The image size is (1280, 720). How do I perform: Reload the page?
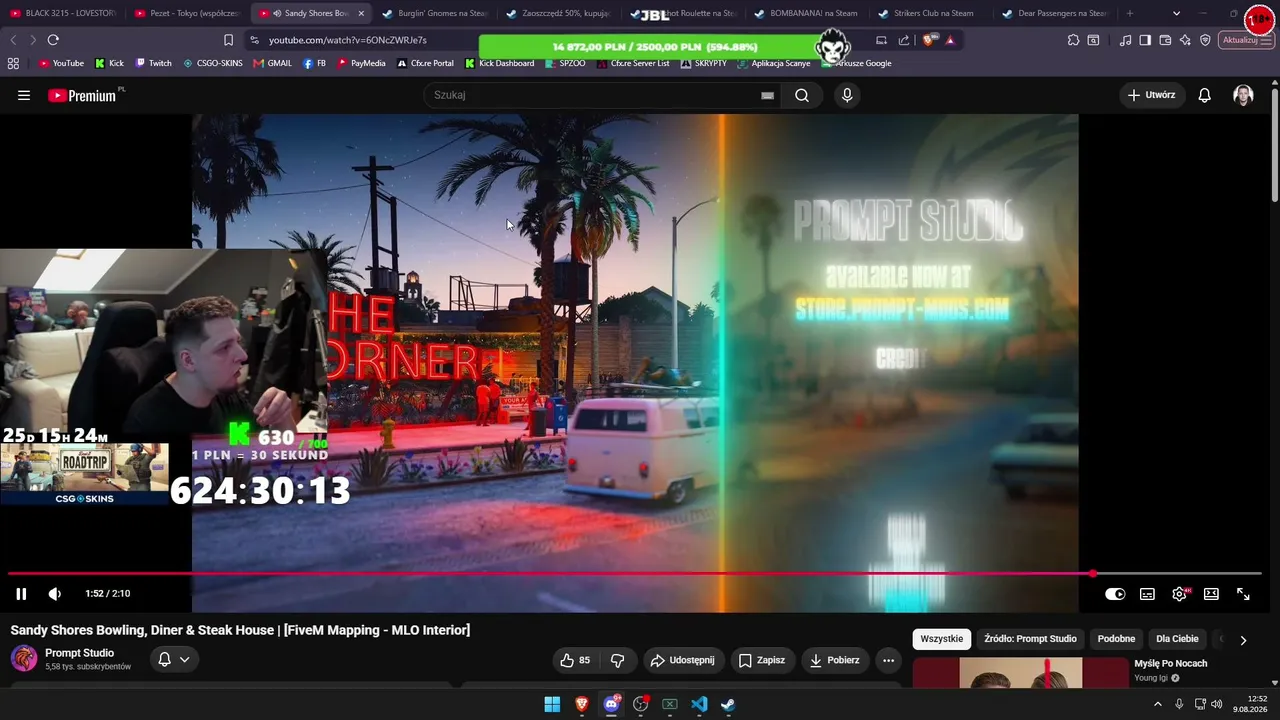(53, 40)
